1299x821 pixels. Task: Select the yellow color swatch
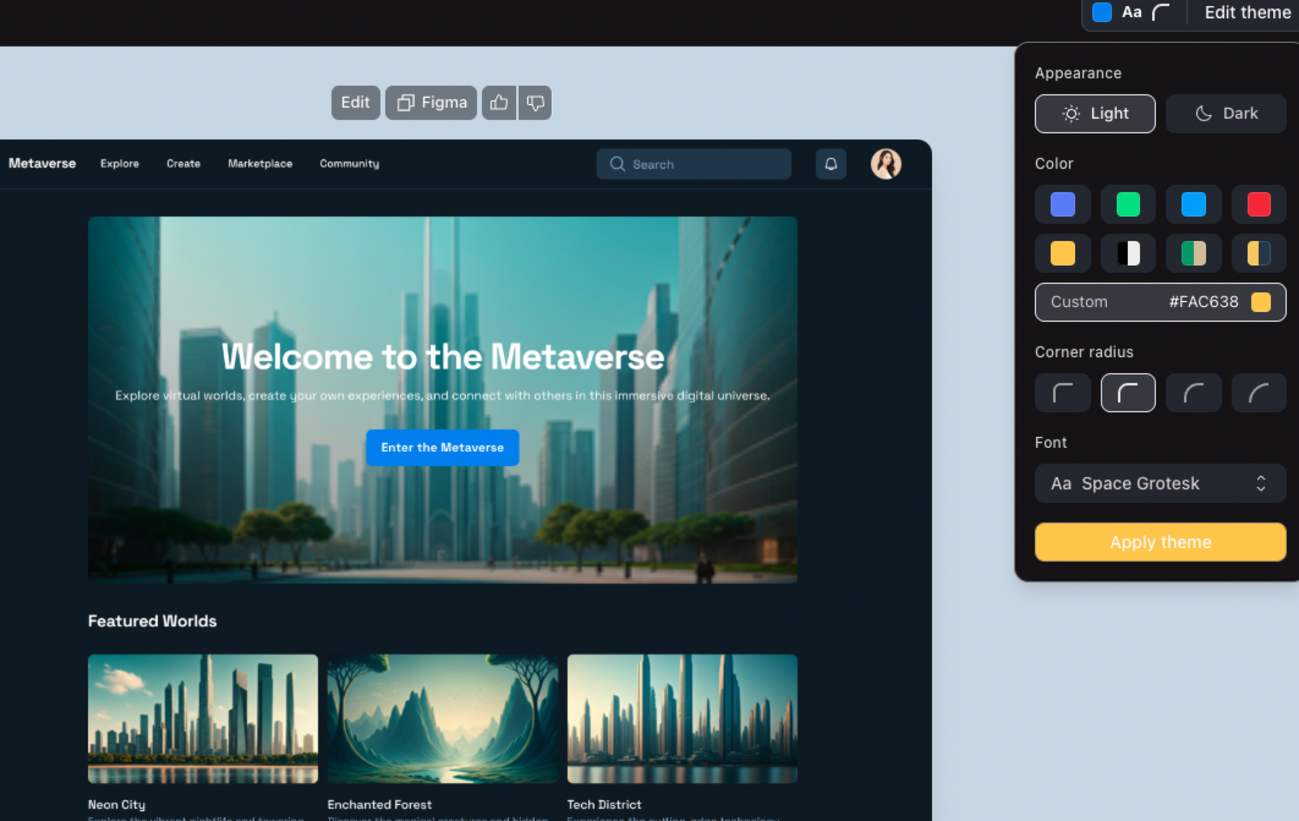tap(1063, 254)
